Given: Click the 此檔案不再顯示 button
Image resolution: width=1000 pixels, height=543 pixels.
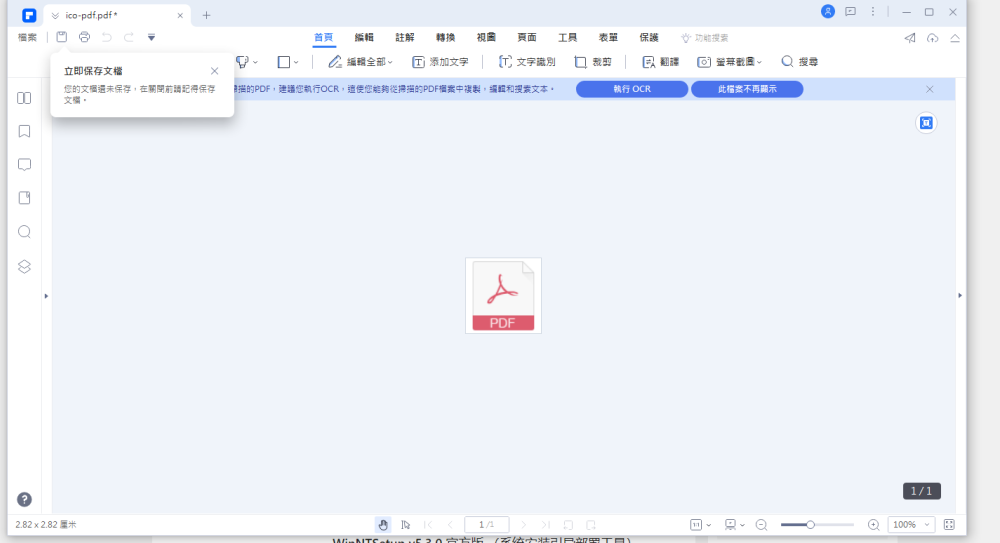Looking at the screenshot, I should pos(747,89).
